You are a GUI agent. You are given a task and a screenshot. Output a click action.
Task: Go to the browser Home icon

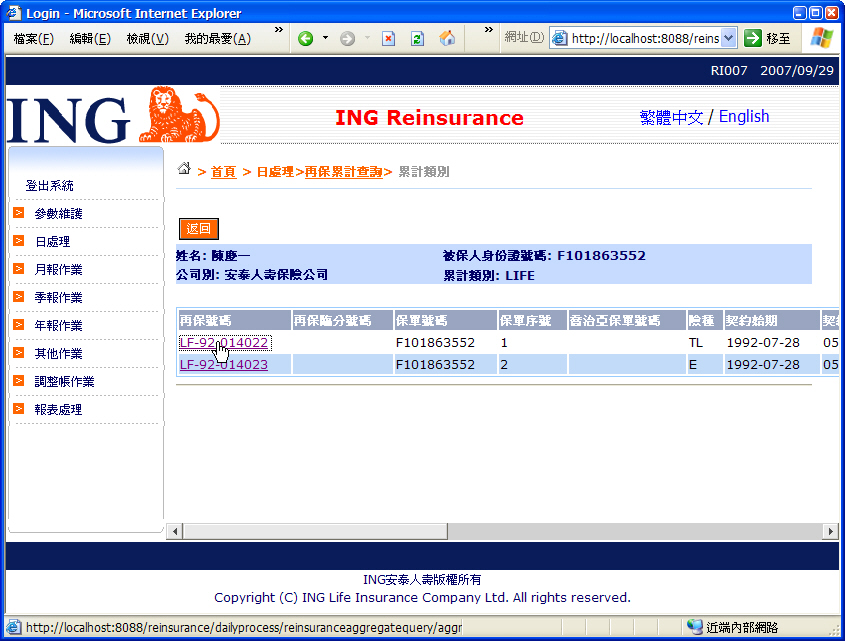447,39
